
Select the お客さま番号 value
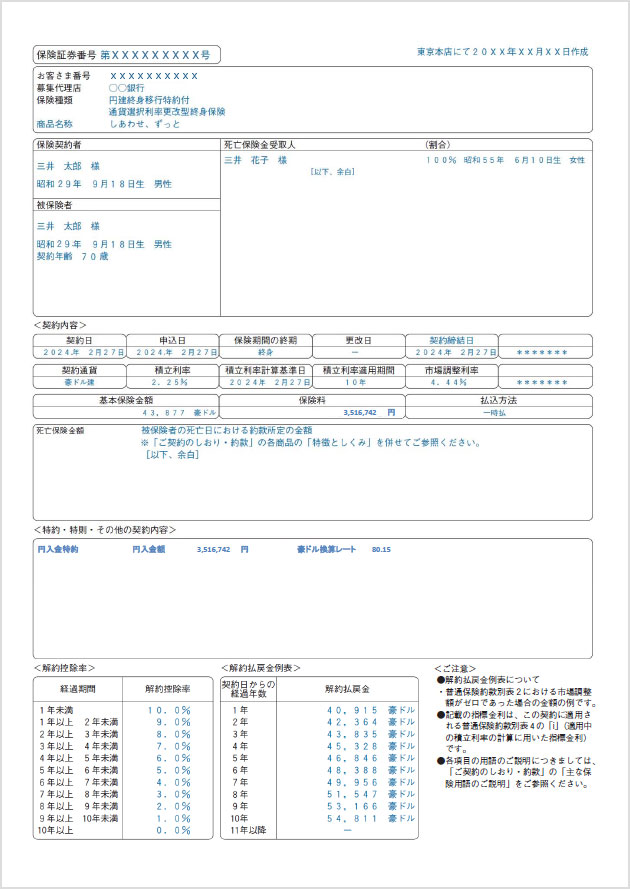click(154, 76)
